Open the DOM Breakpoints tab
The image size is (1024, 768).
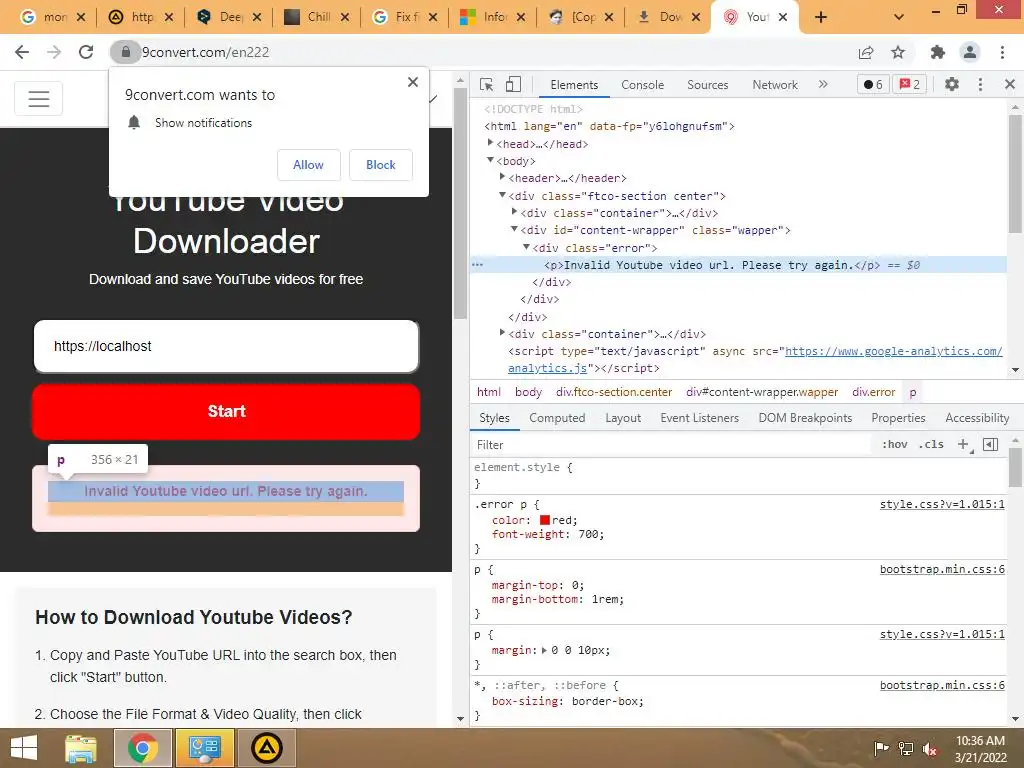point(805,418)
